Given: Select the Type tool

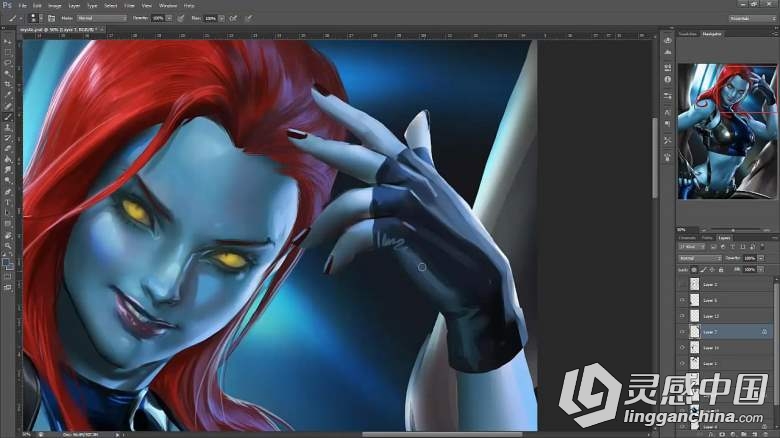Looking at the screenshot, I should pyautogui.click(x=7, y=203).
